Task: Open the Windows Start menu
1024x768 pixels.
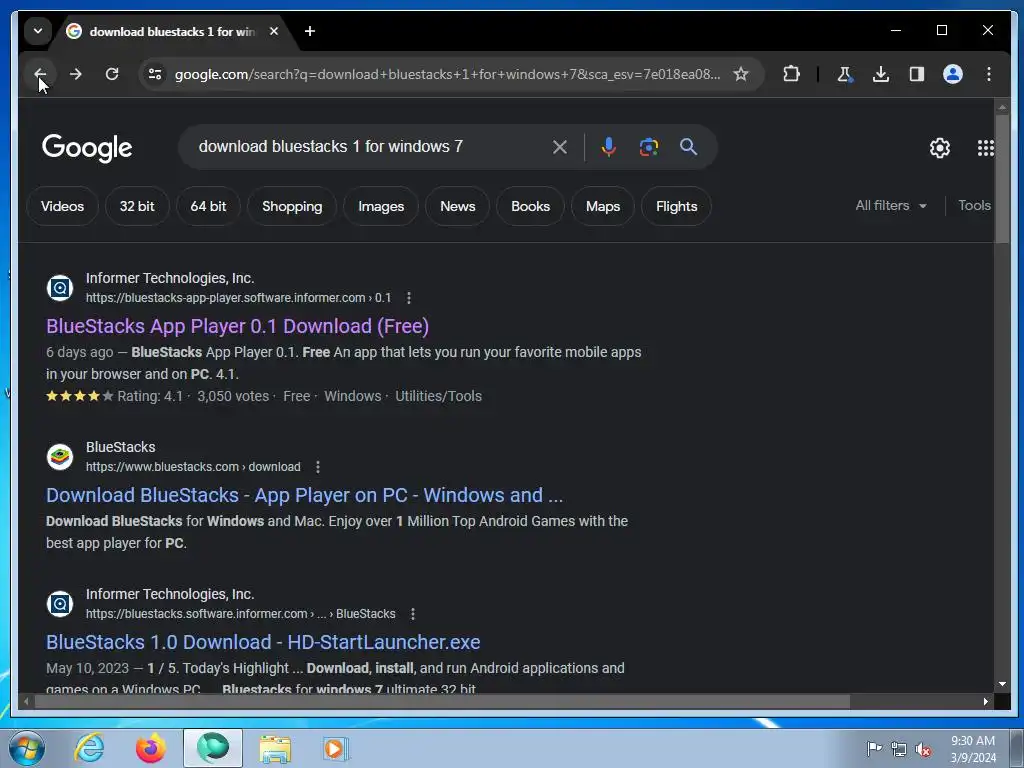Action: [x=27, y=748]
